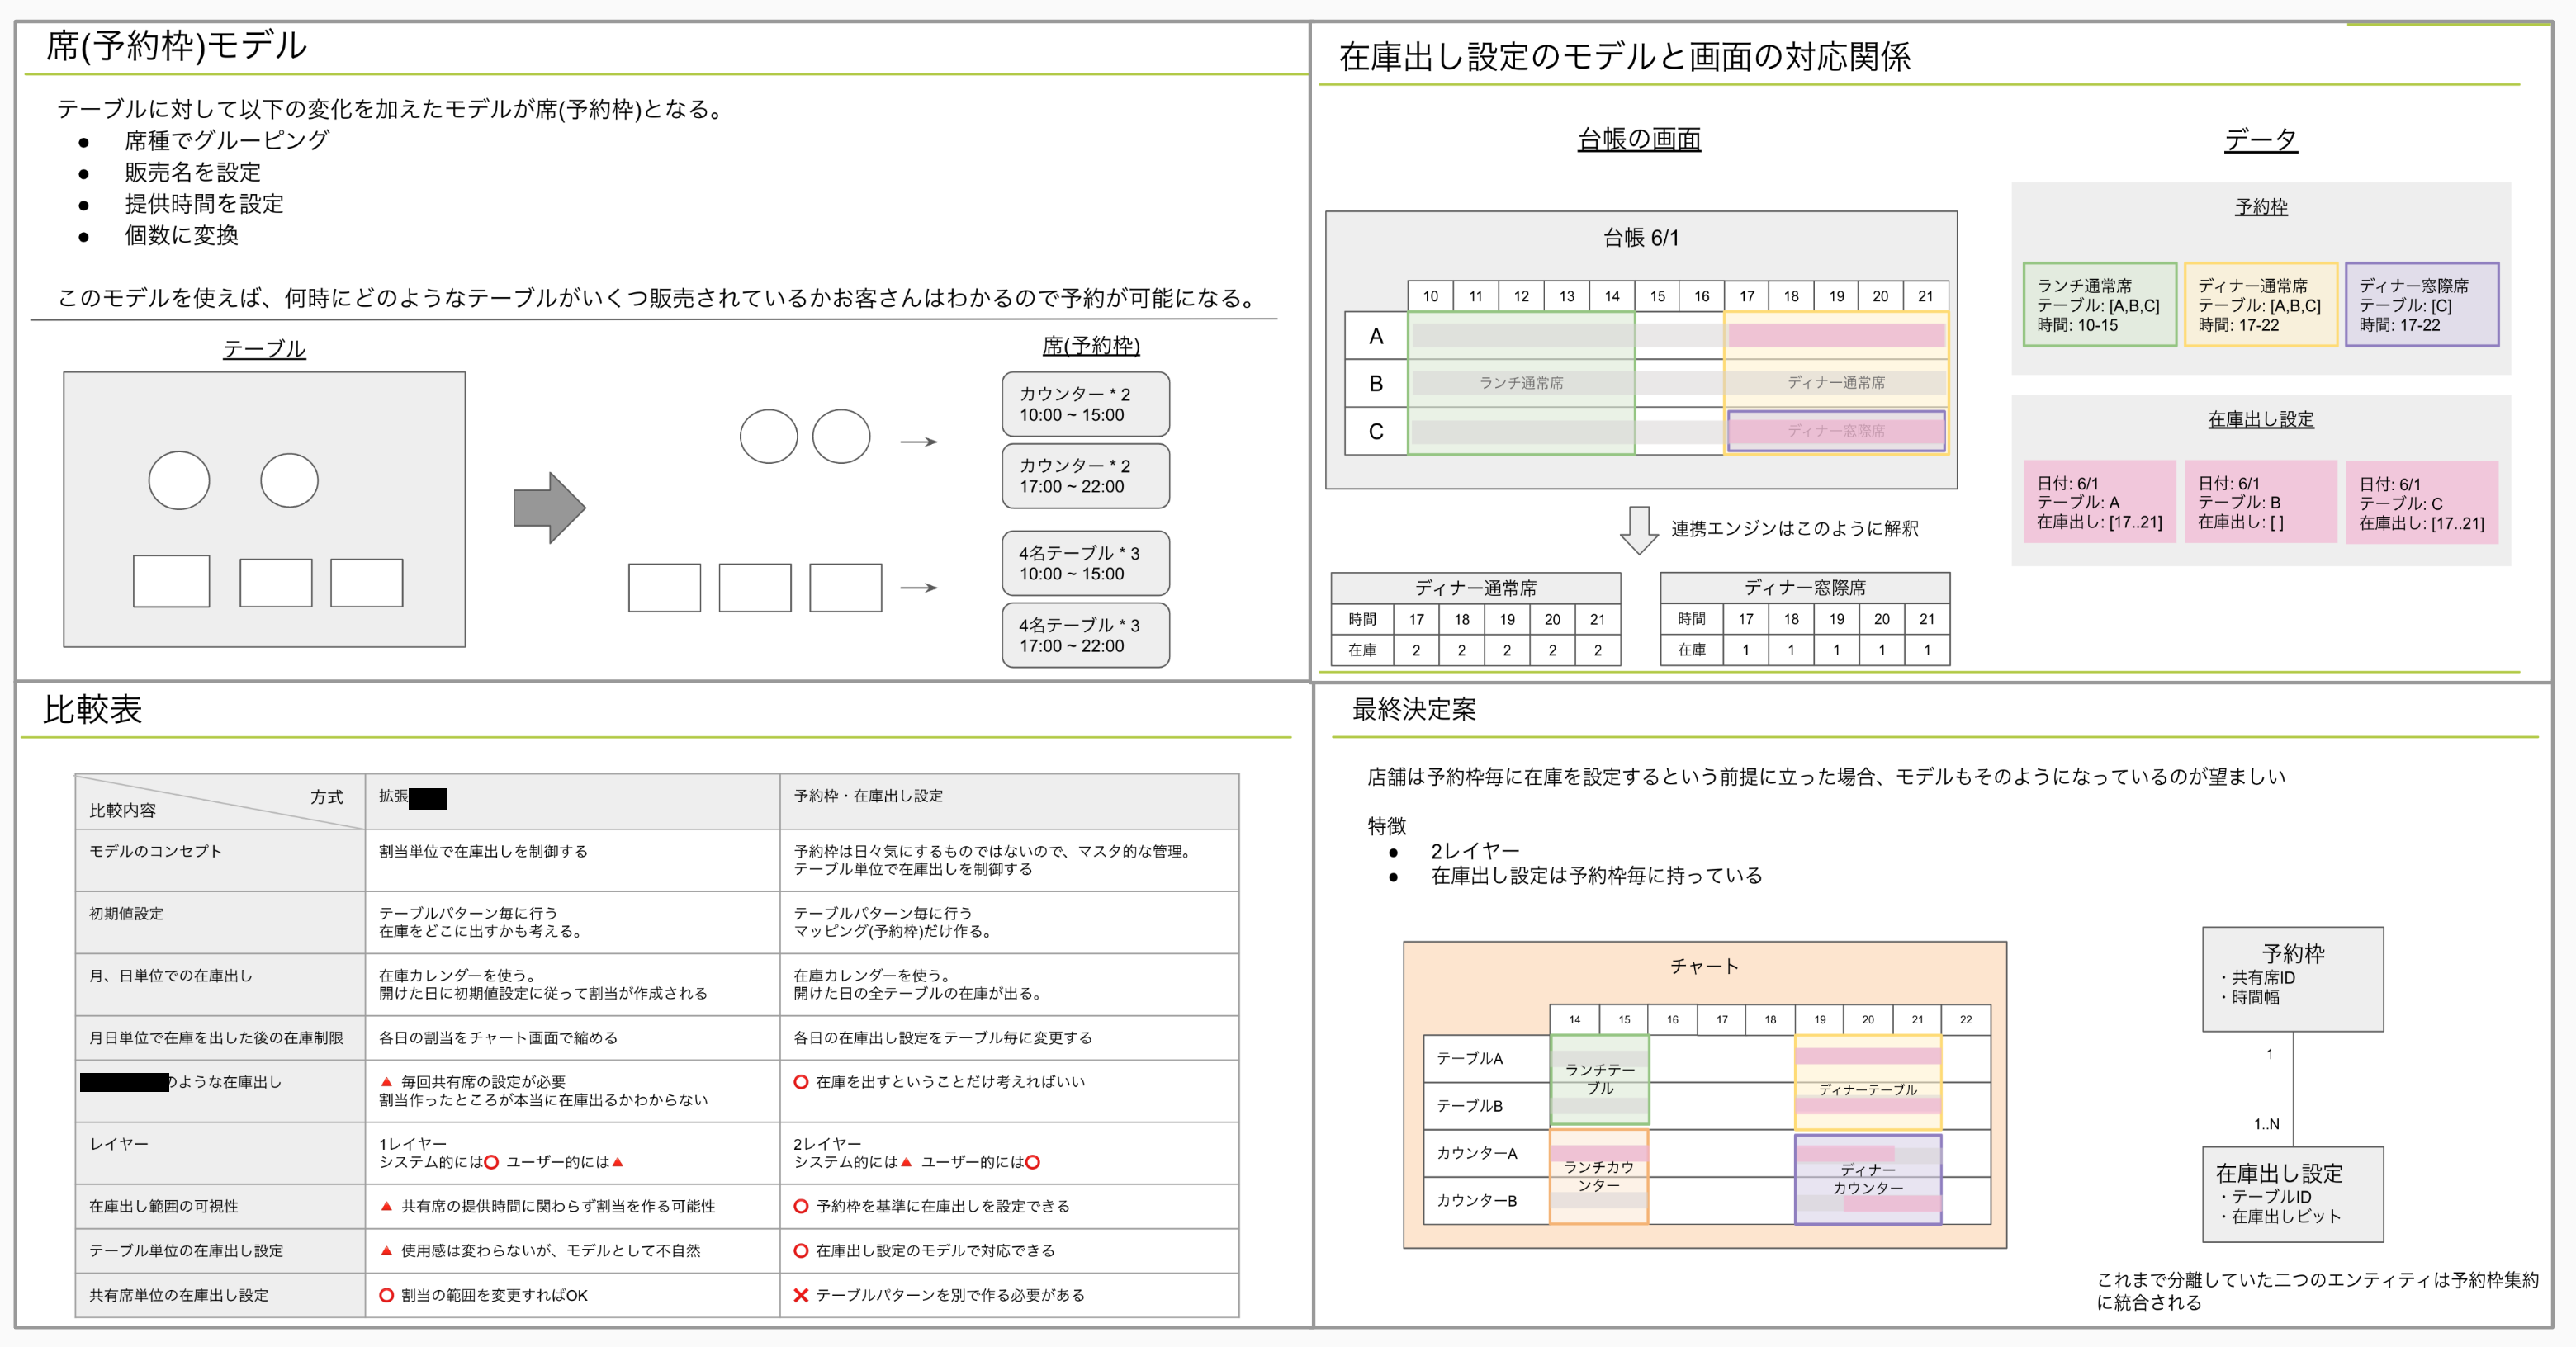This screenshot has height=1347, width=2576.
Task: Click the 方式/比較内容 diagonal header cell
Action: (x=218, y=802)
